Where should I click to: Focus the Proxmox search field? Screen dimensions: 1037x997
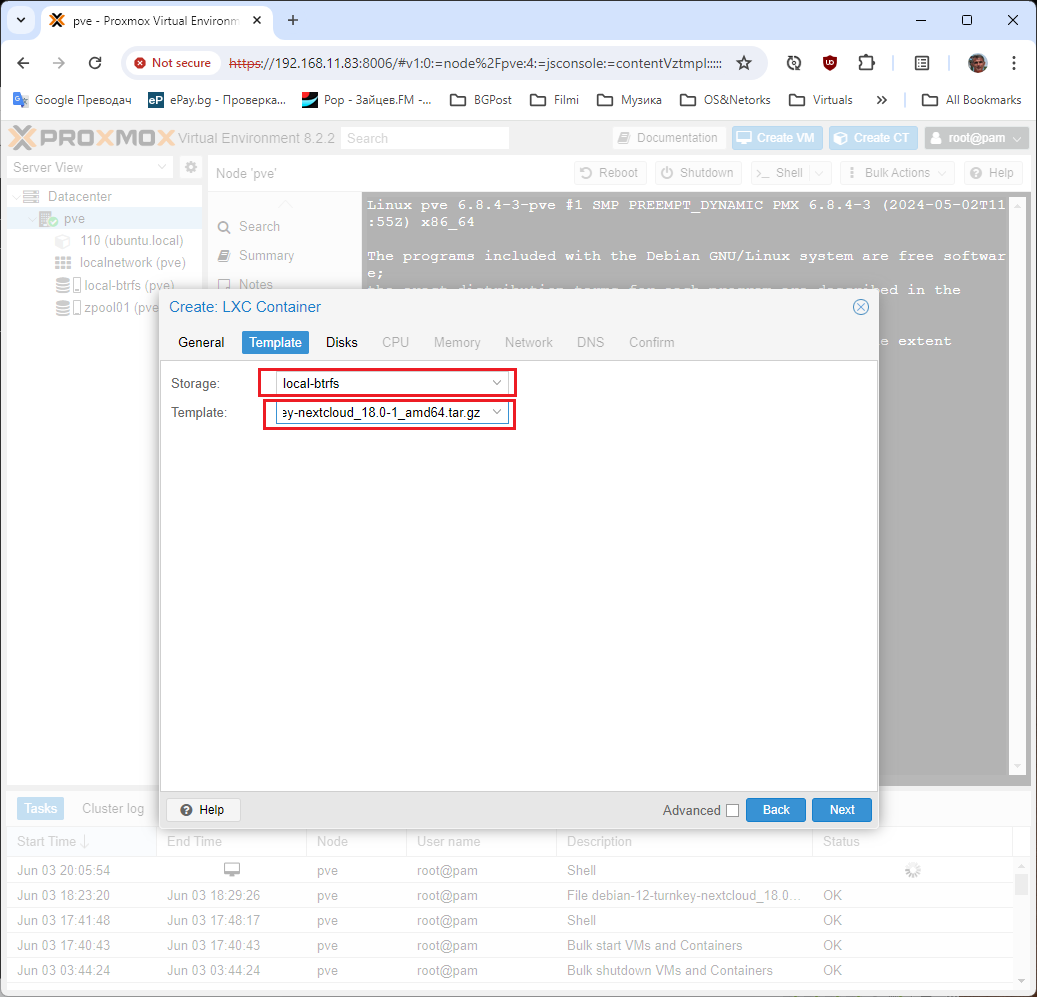[425, 138]
